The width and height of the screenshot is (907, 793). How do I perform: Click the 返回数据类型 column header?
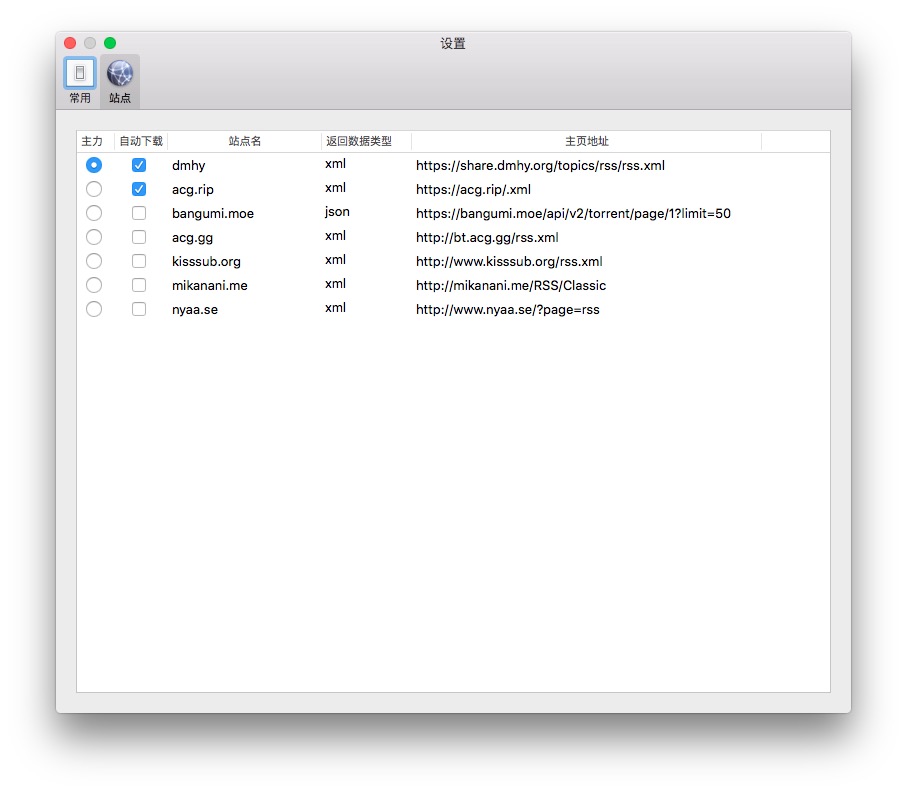click(366, 142)
